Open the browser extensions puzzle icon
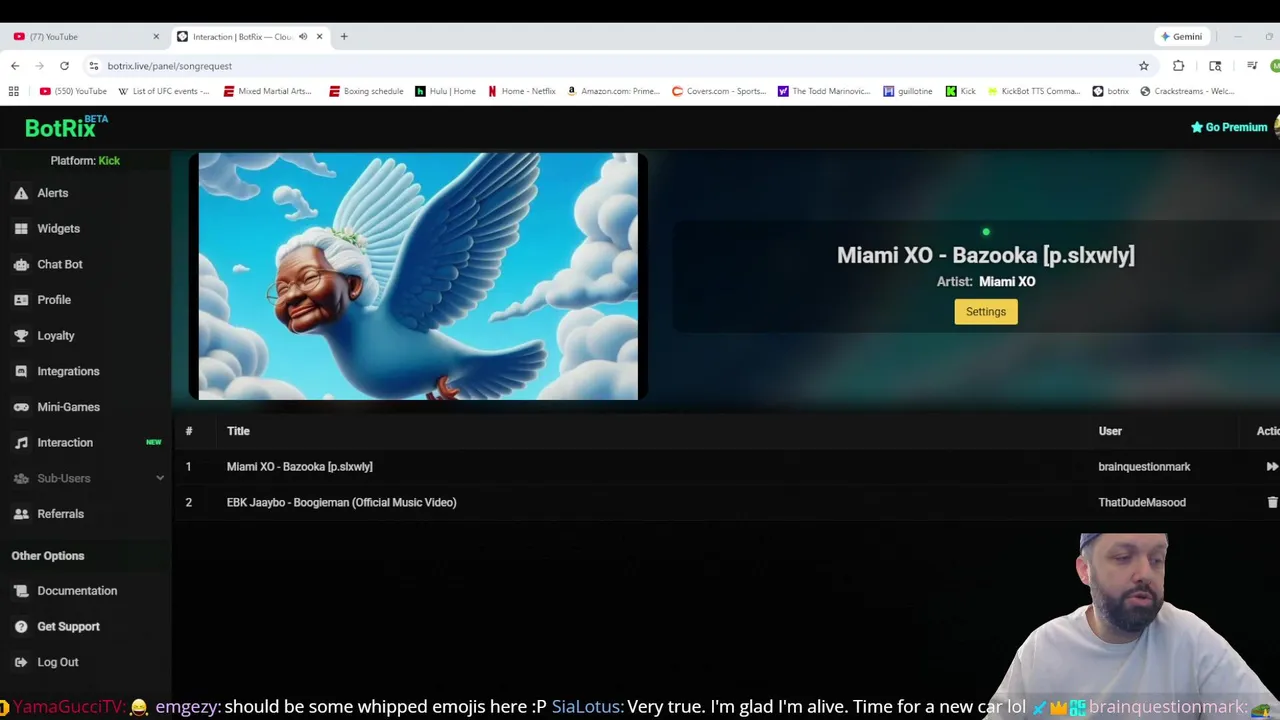This screenshot has width=1280, height=720. tap(1179, 66)
